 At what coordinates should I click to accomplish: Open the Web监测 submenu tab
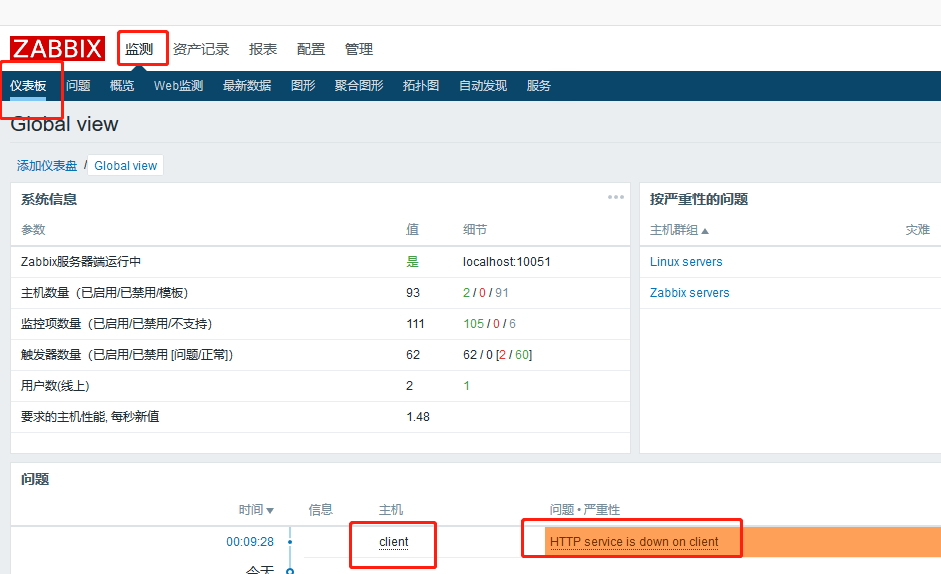pos(178,86)
